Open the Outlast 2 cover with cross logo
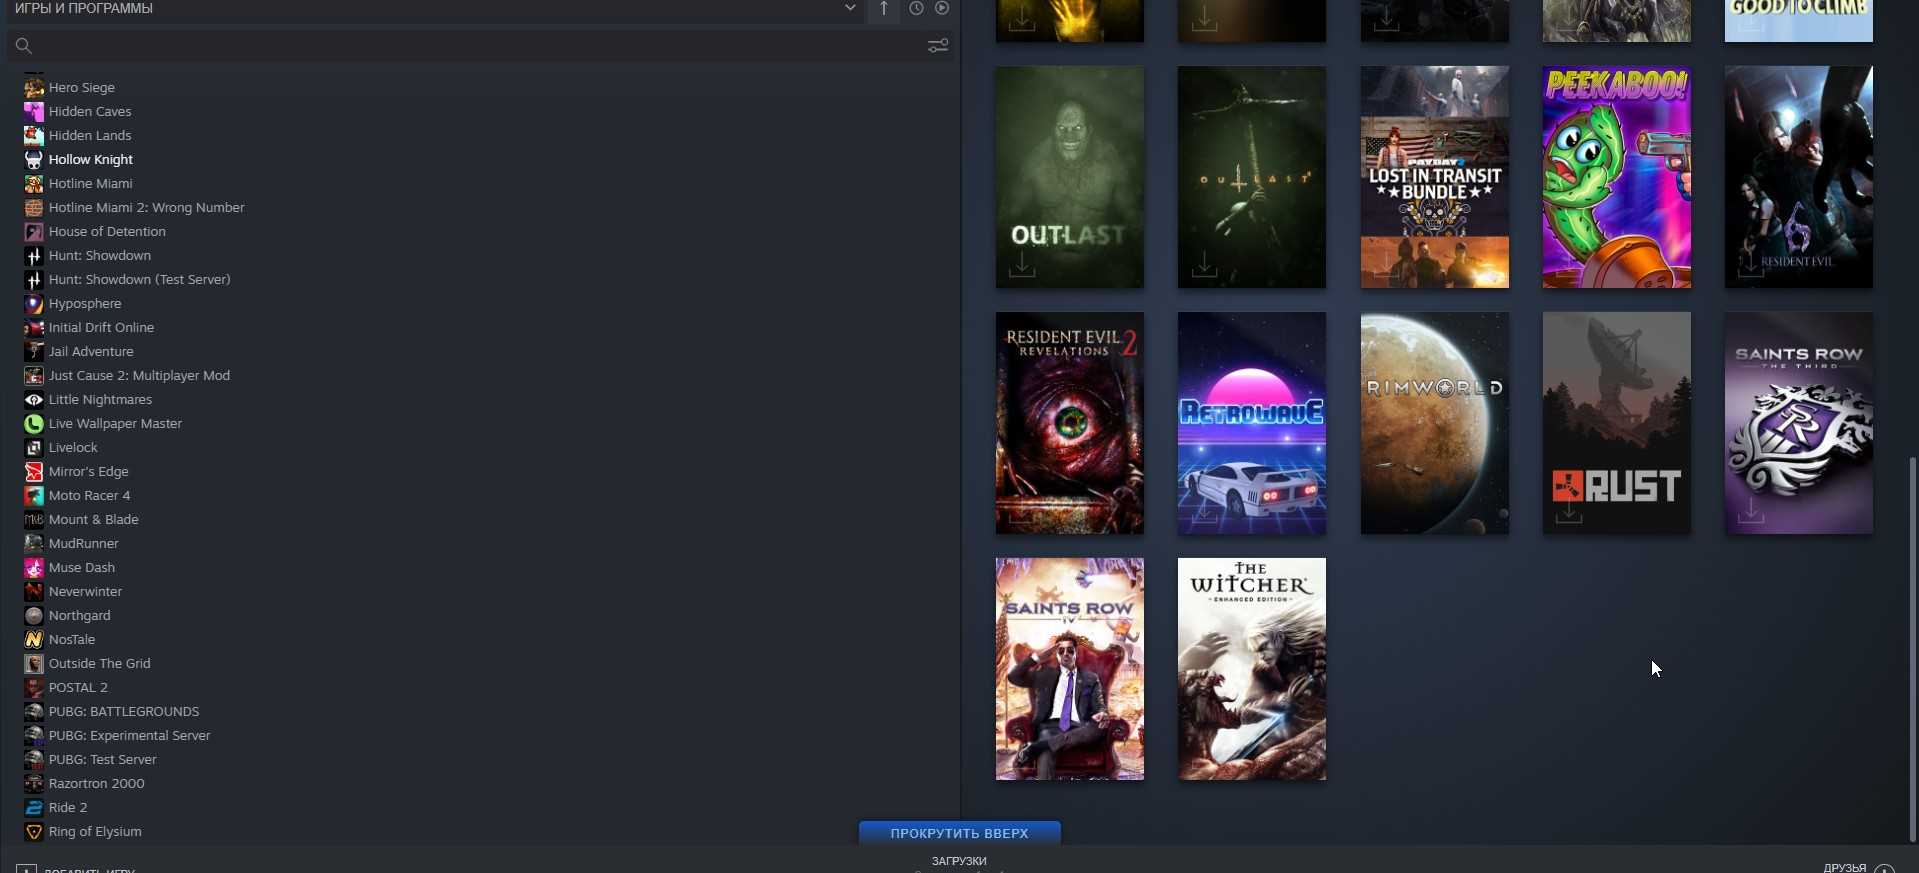The height and width of the screenshot is (873, 1919). pyautogui.click(x=1252, y=177)
